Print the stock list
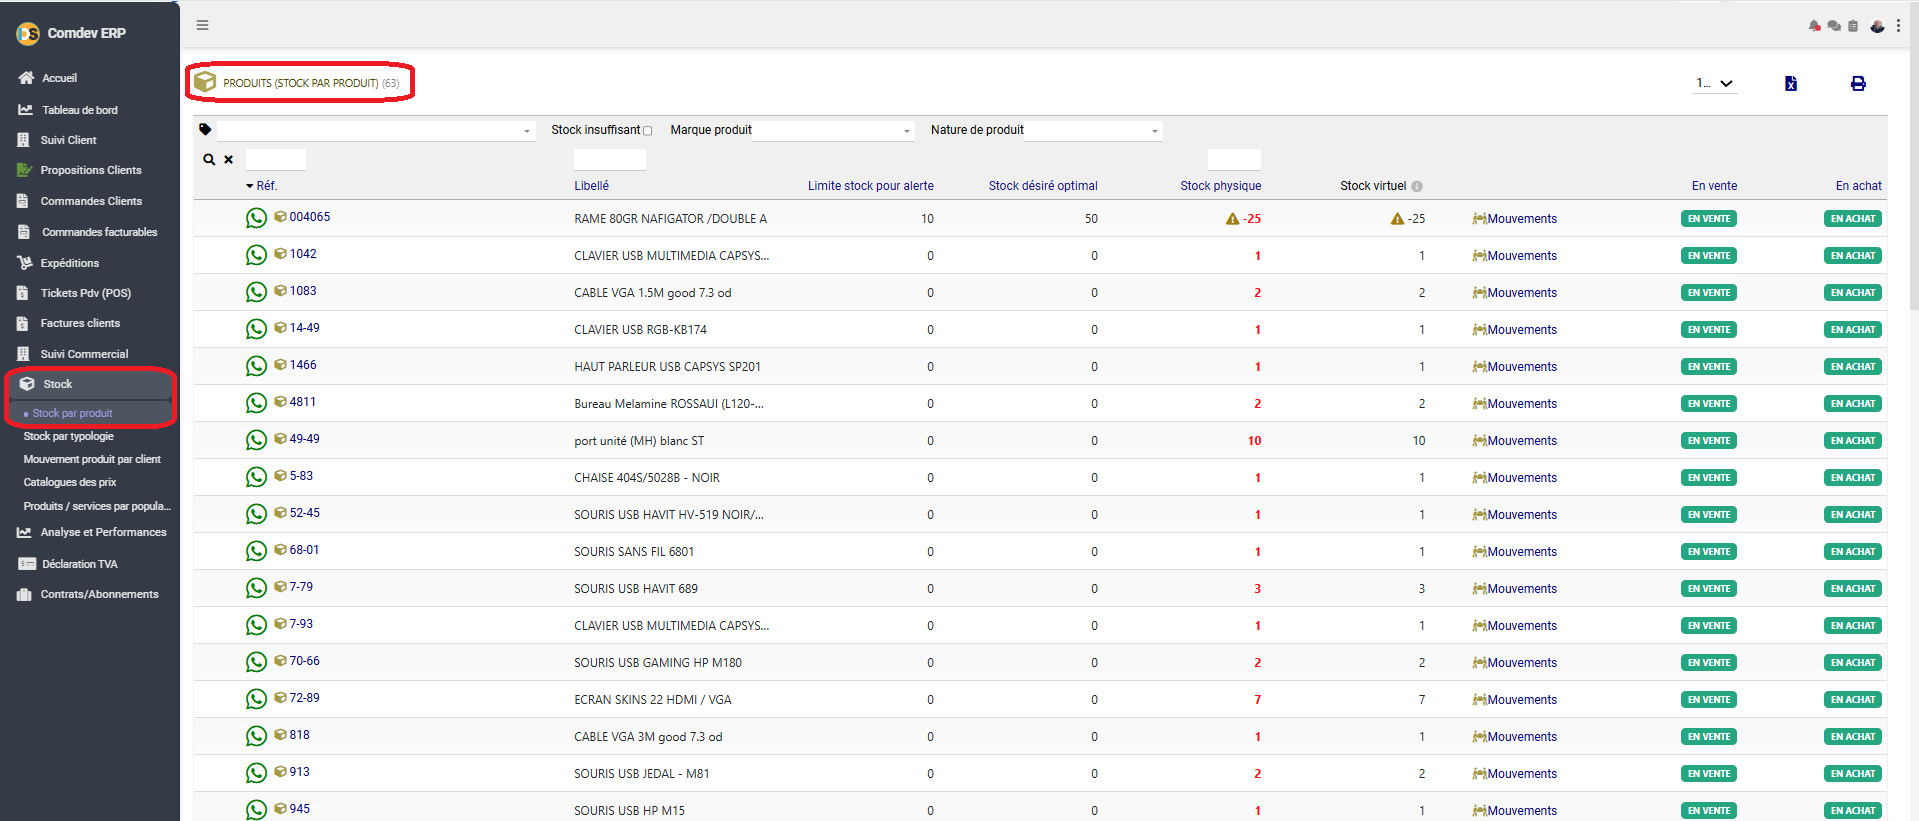 pos(1858,83)
